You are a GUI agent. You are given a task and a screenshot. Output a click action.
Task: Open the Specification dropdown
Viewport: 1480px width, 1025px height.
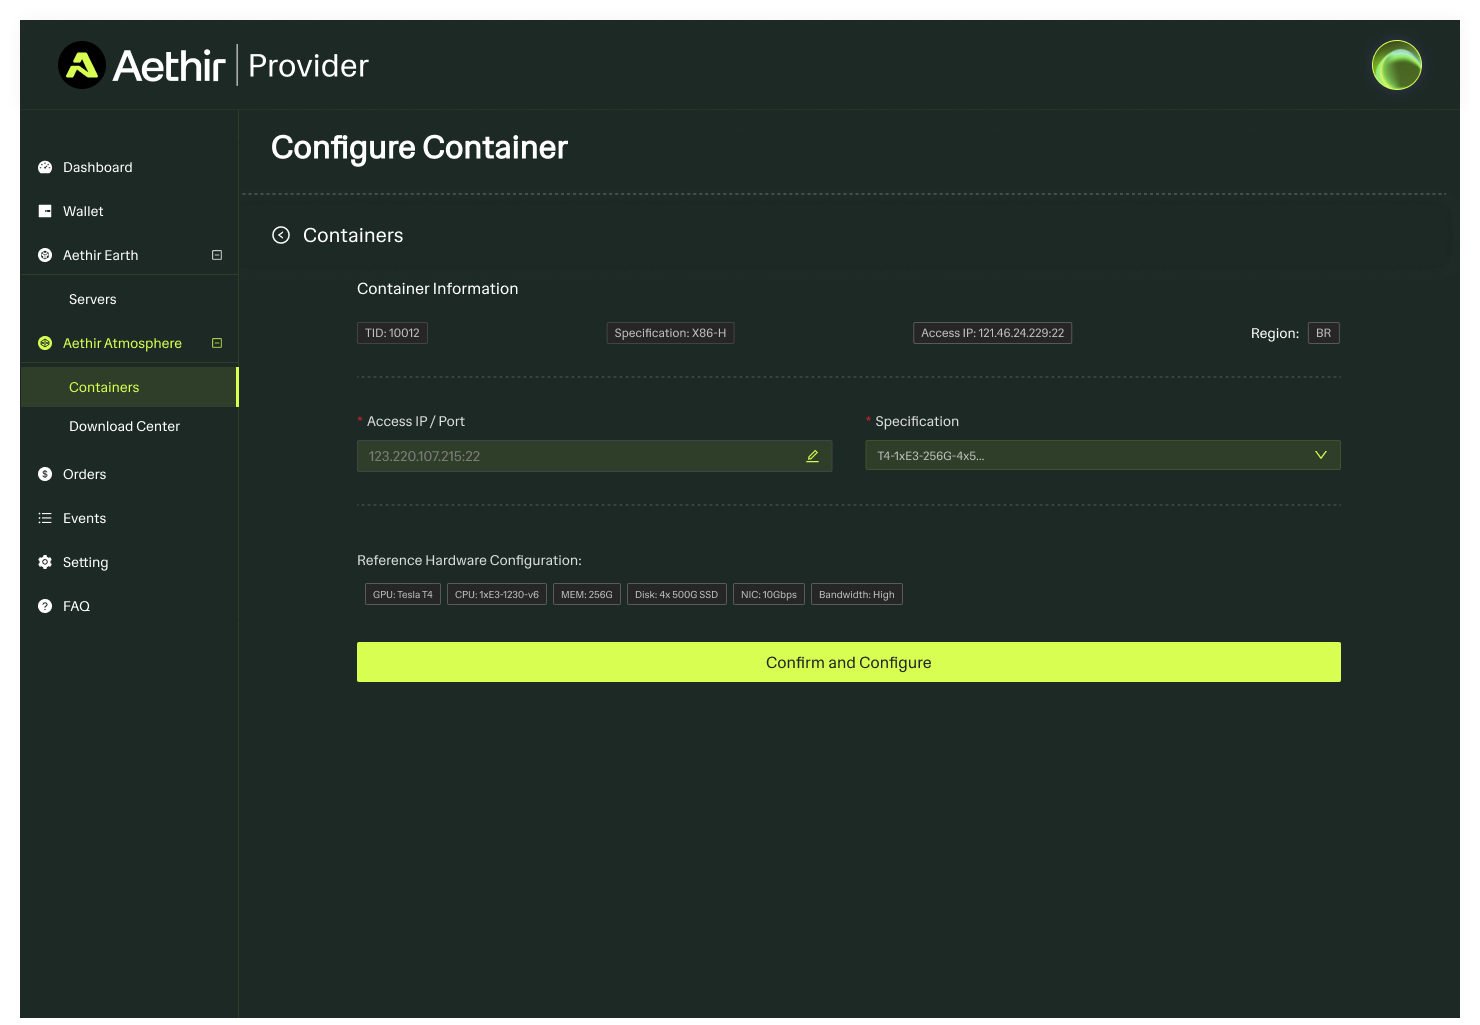tap(1102, 456)
